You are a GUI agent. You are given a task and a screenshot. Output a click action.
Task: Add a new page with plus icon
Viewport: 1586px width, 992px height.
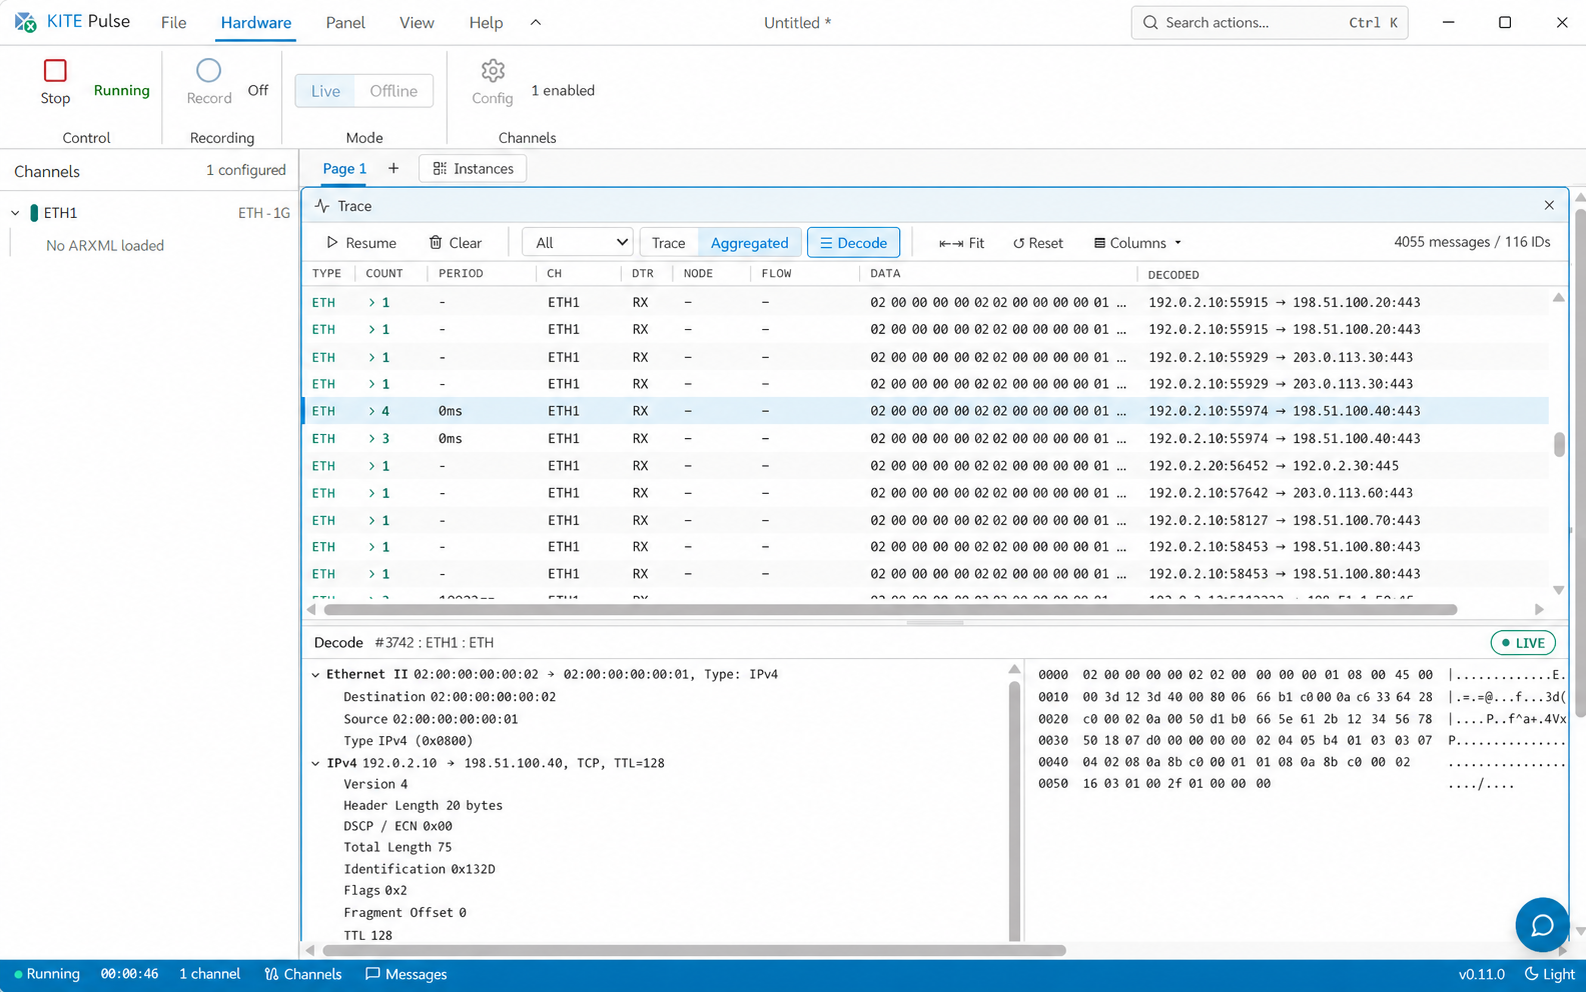(393, 168)
